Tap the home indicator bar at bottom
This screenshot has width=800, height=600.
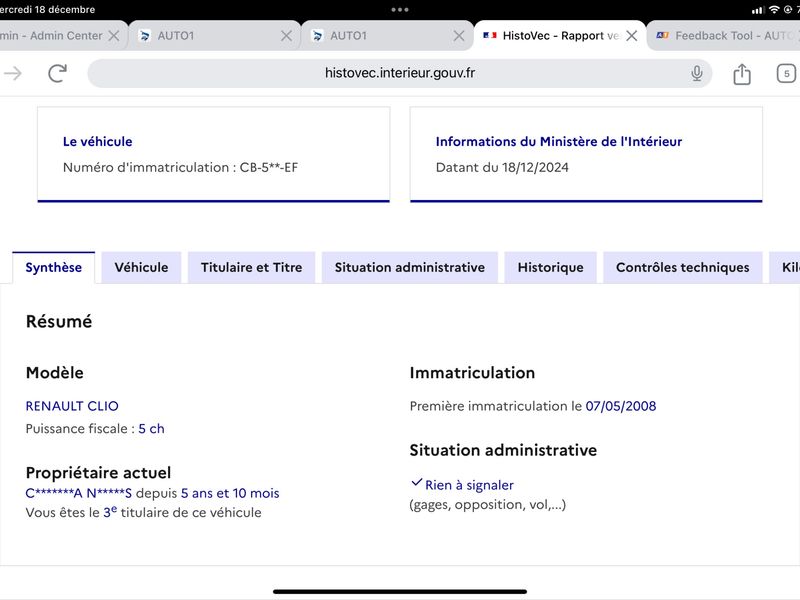[x=399, y=592]
